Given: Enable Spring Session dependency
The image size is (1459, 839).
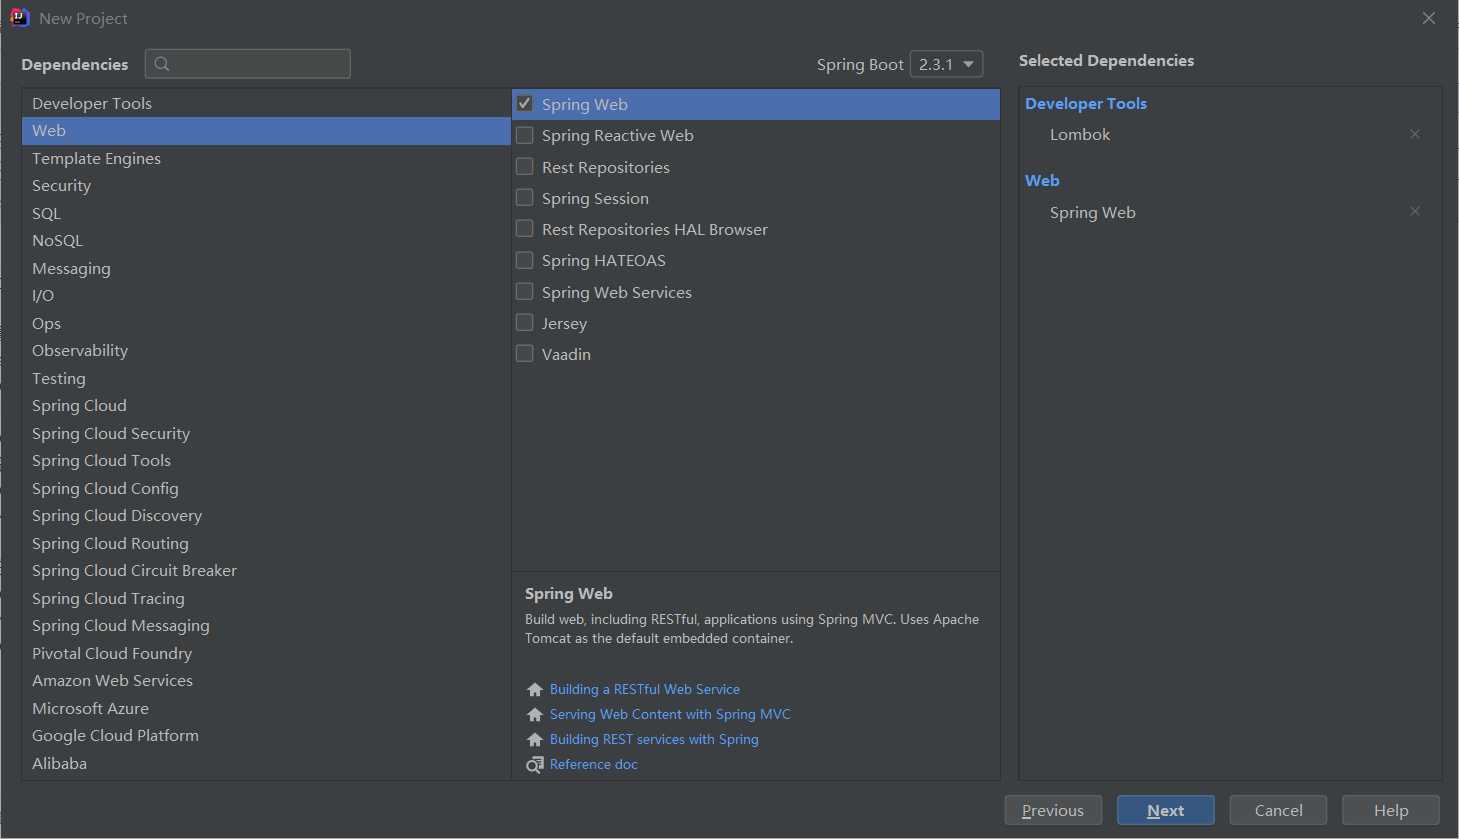Looking at the screenshot, I should pos(524,197).
